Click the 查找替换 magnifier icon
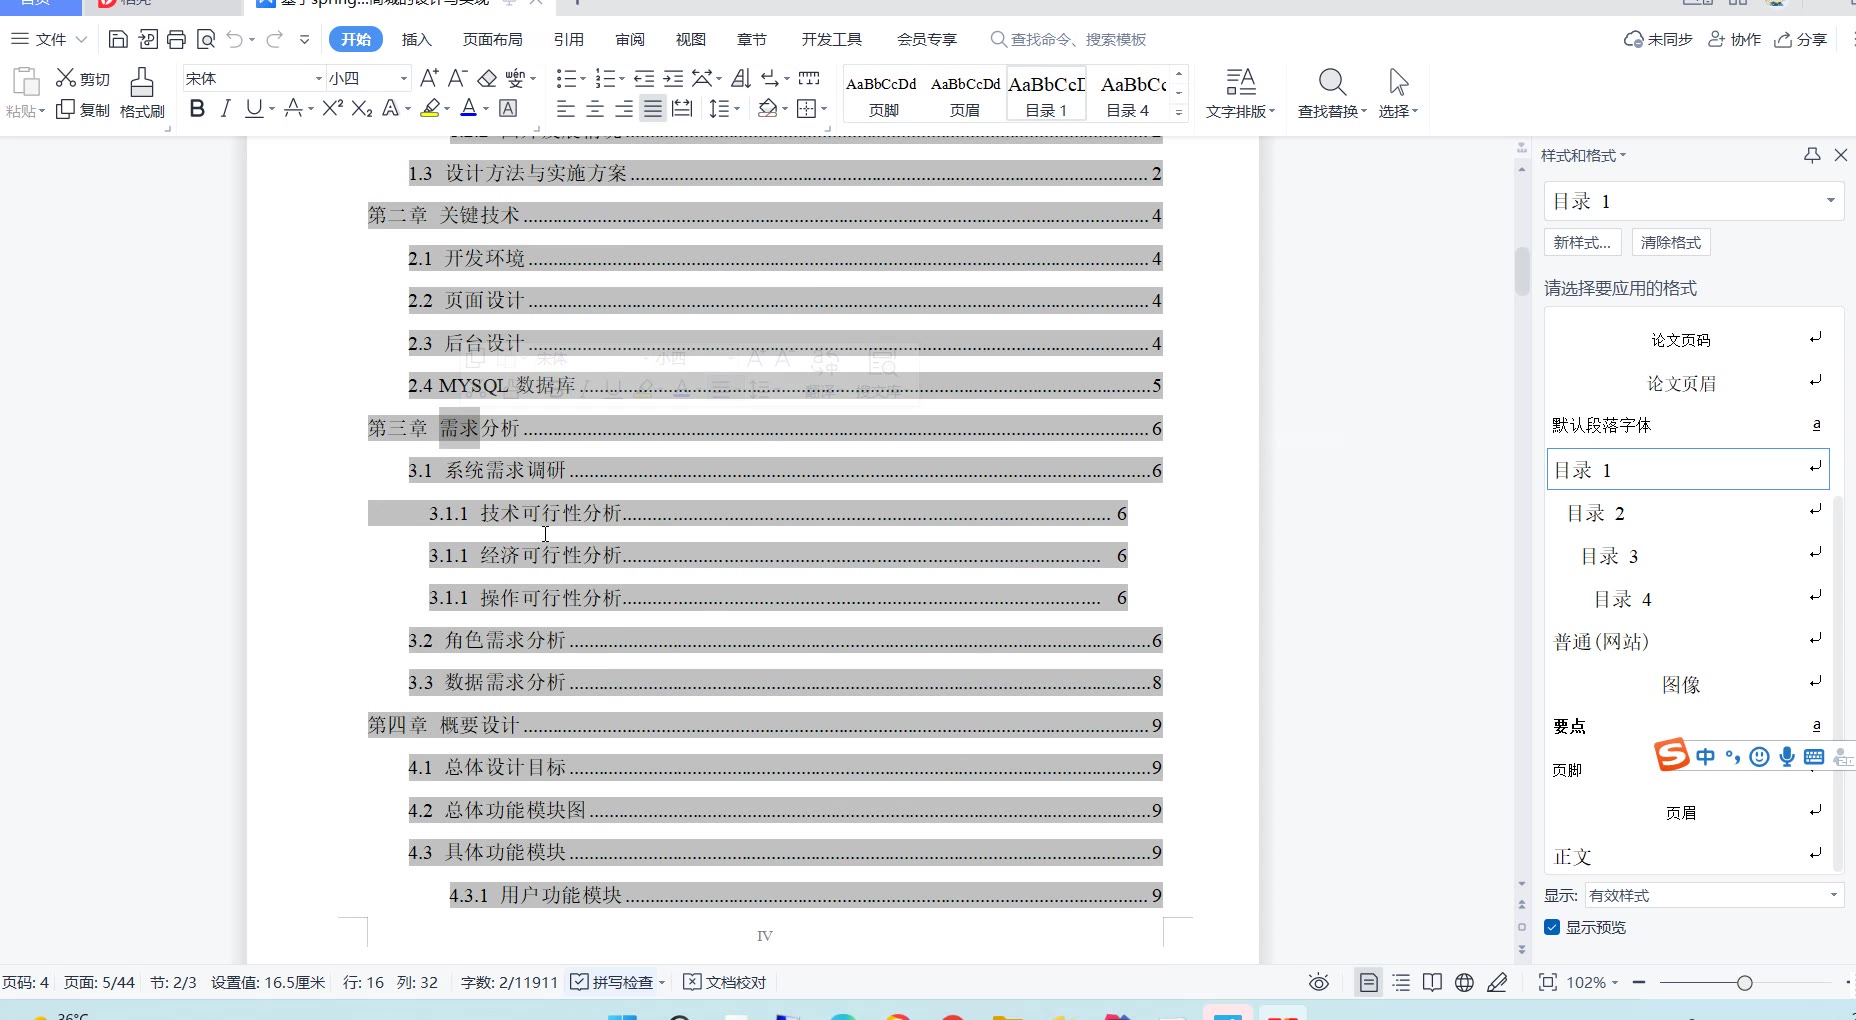 point(1332,82)
